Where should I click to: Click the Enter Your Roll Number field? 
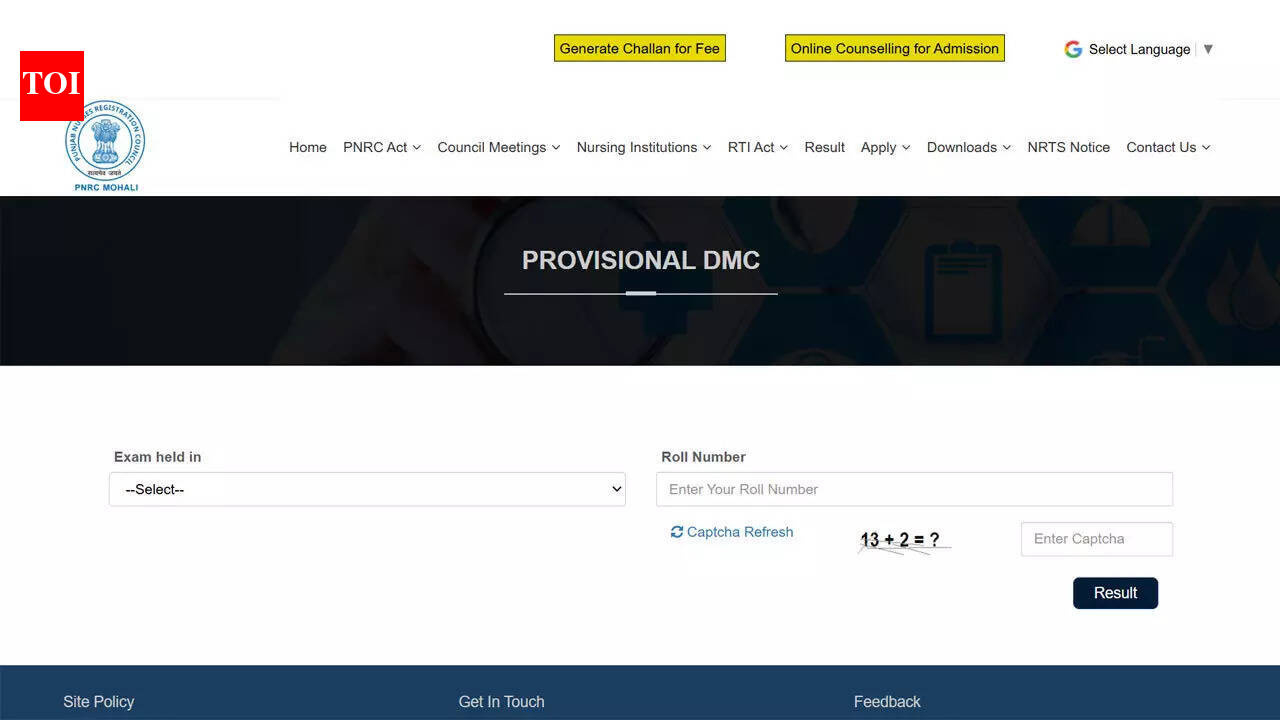coord(914,489)
